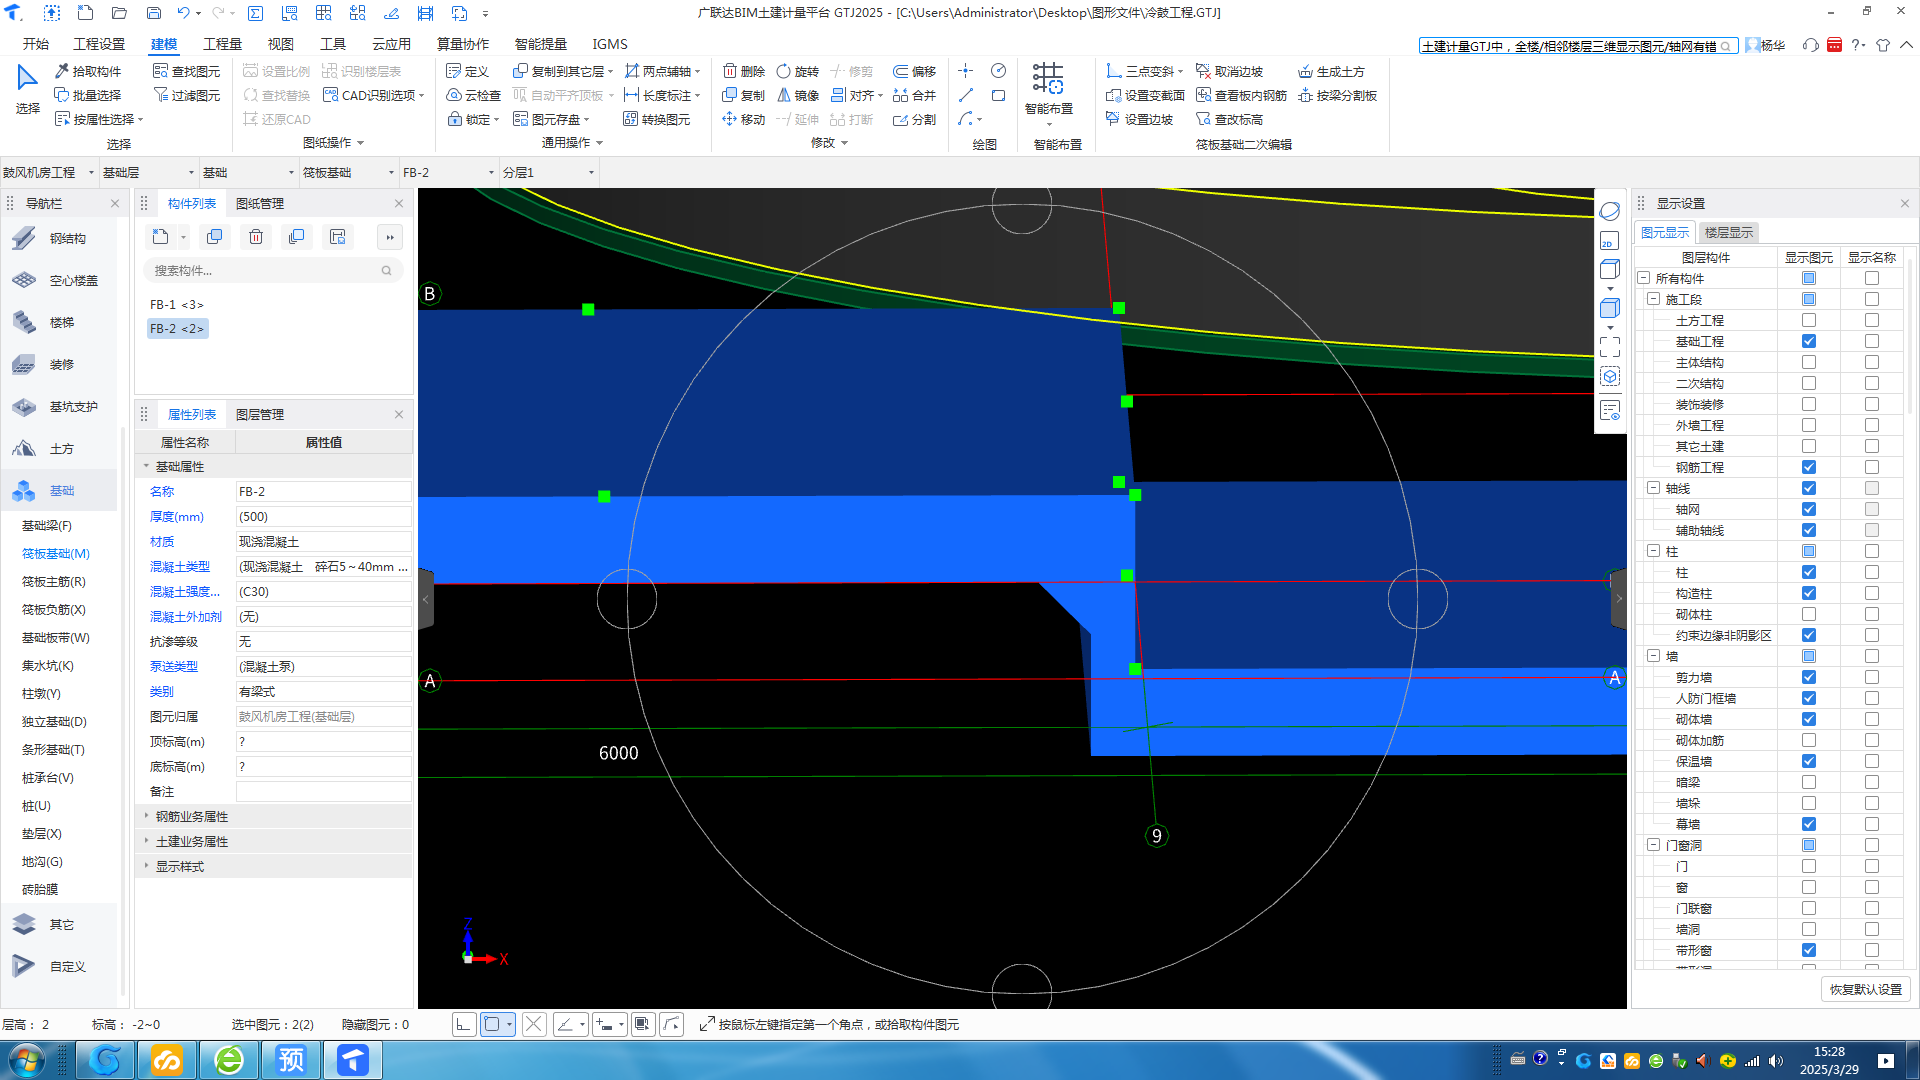
Task: Uncheck 带形窗 display checkbox
Action: pos(1808,950)
